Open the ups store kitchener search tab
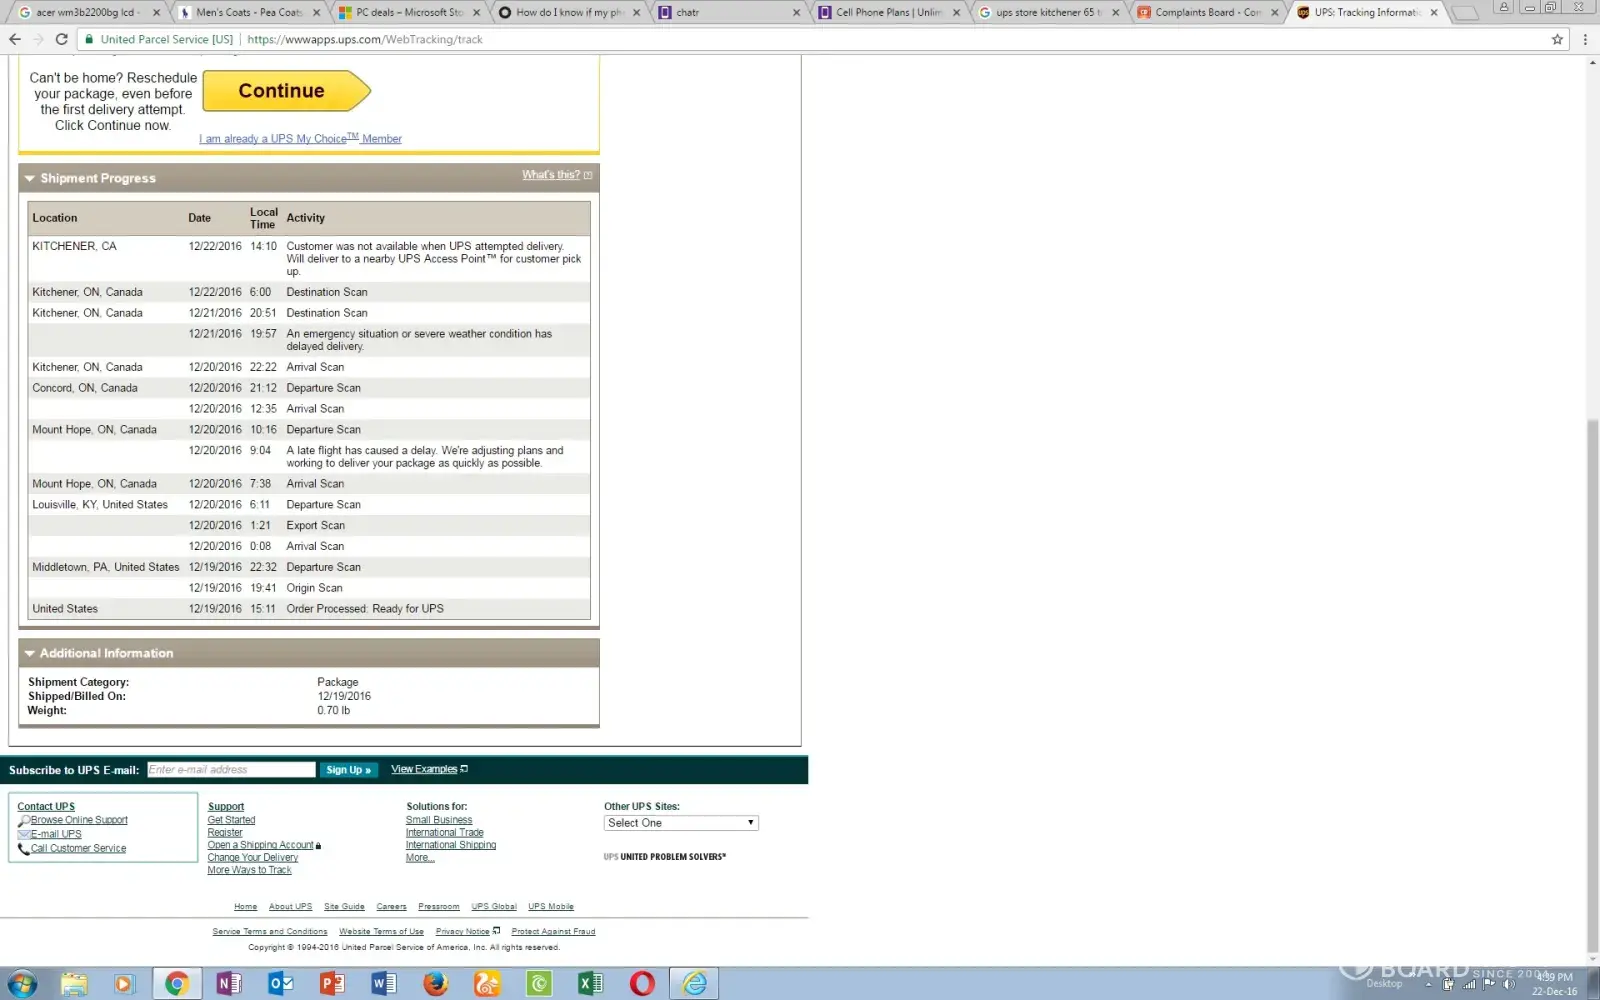The width and height of the screenshot is (1600, 1000). [x=1047, y=13]
